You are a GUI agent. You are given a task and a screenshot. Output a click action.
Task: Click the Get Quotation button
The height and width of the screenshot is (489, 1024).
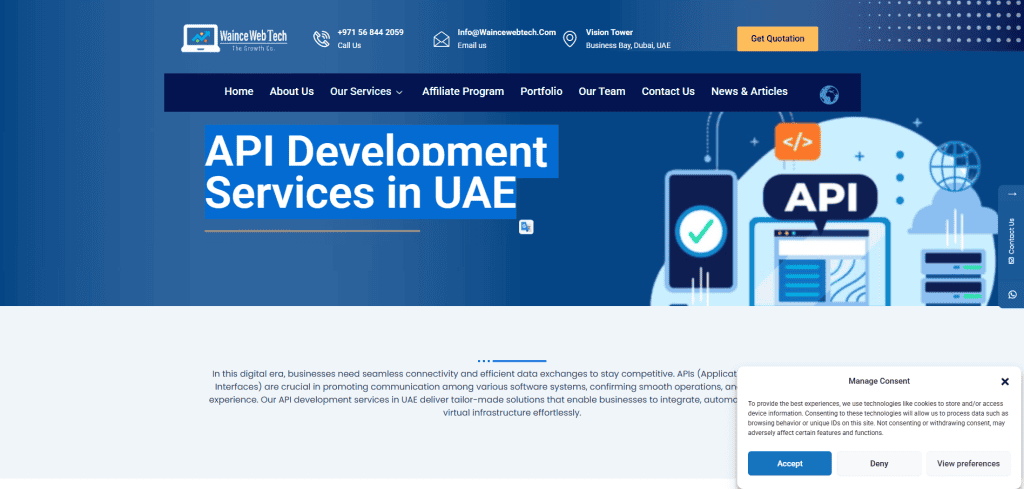[777, 39]
